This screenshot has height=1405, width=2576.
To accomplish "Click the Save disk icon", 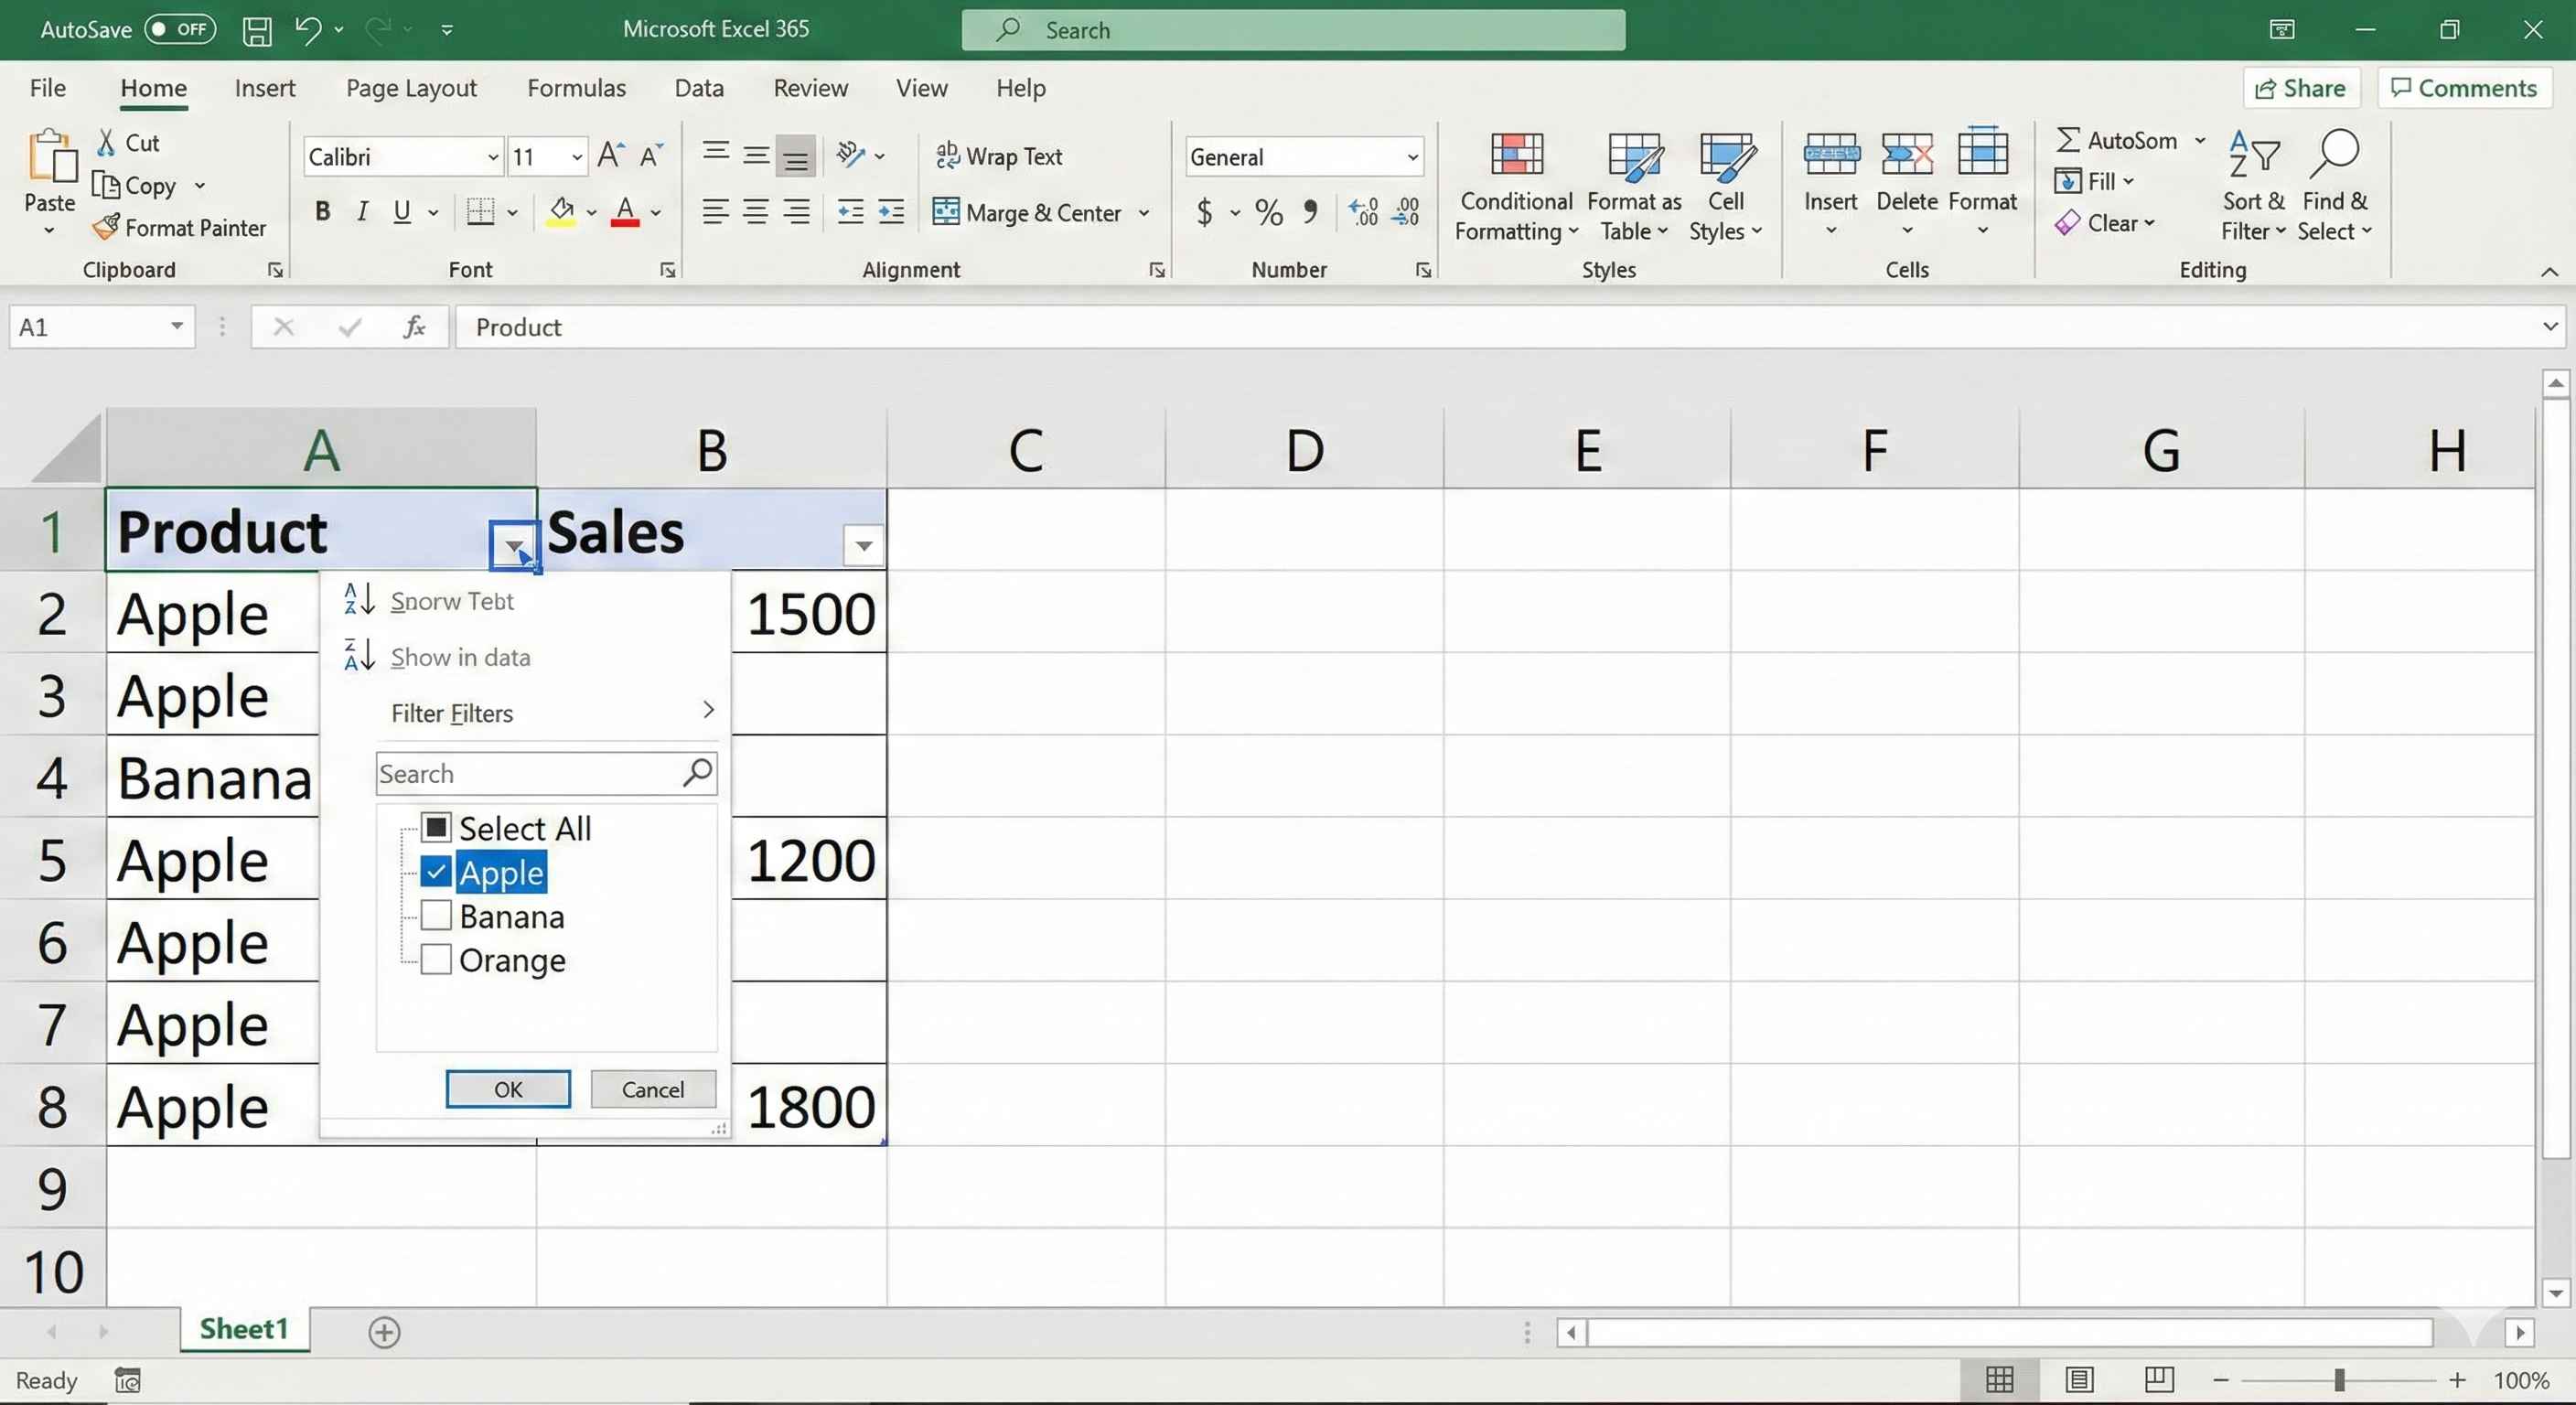I will [257, 30].
